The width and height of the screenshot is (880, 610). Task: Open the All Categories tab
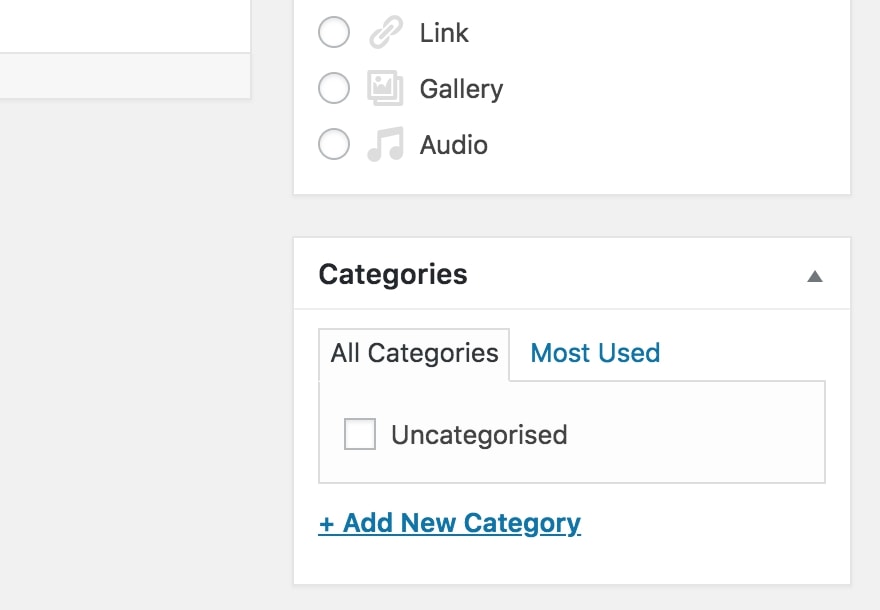[414, 354]
